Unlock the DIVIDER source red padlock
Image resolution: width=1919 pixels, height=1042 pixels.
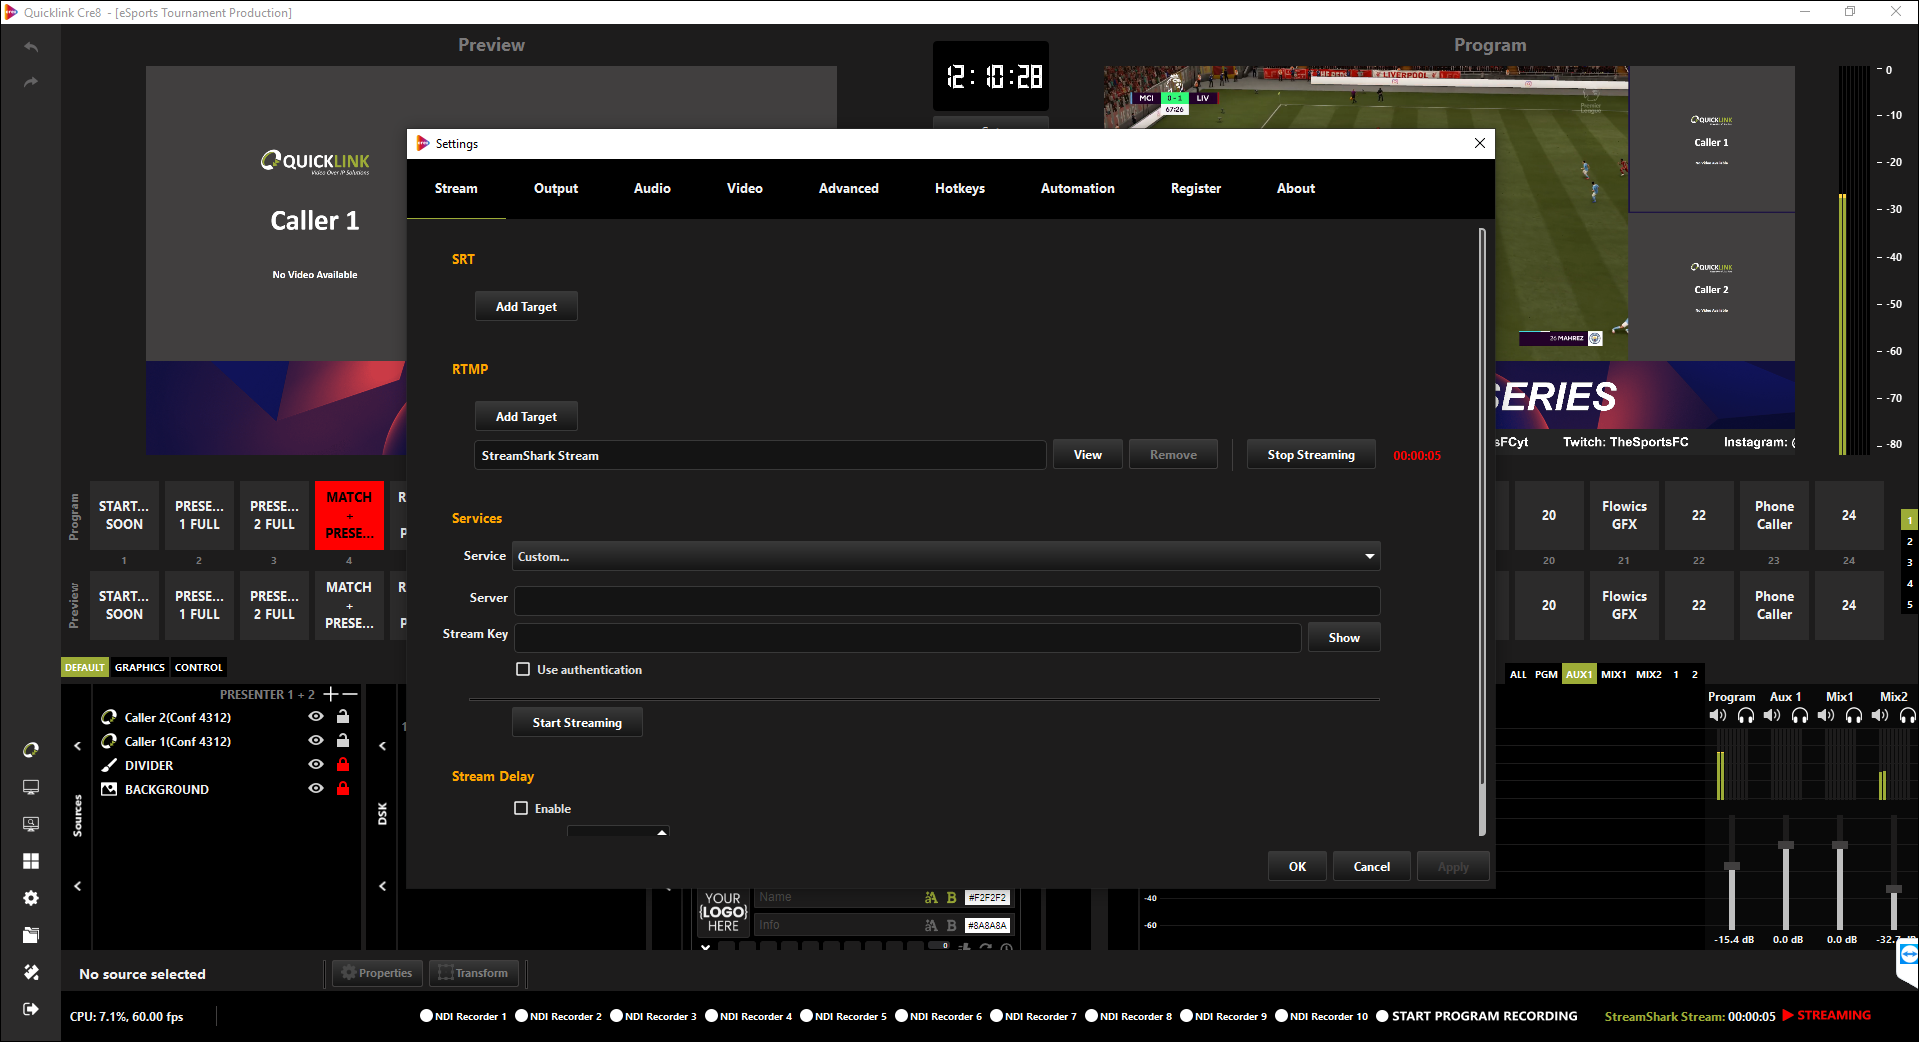[343, 765]
